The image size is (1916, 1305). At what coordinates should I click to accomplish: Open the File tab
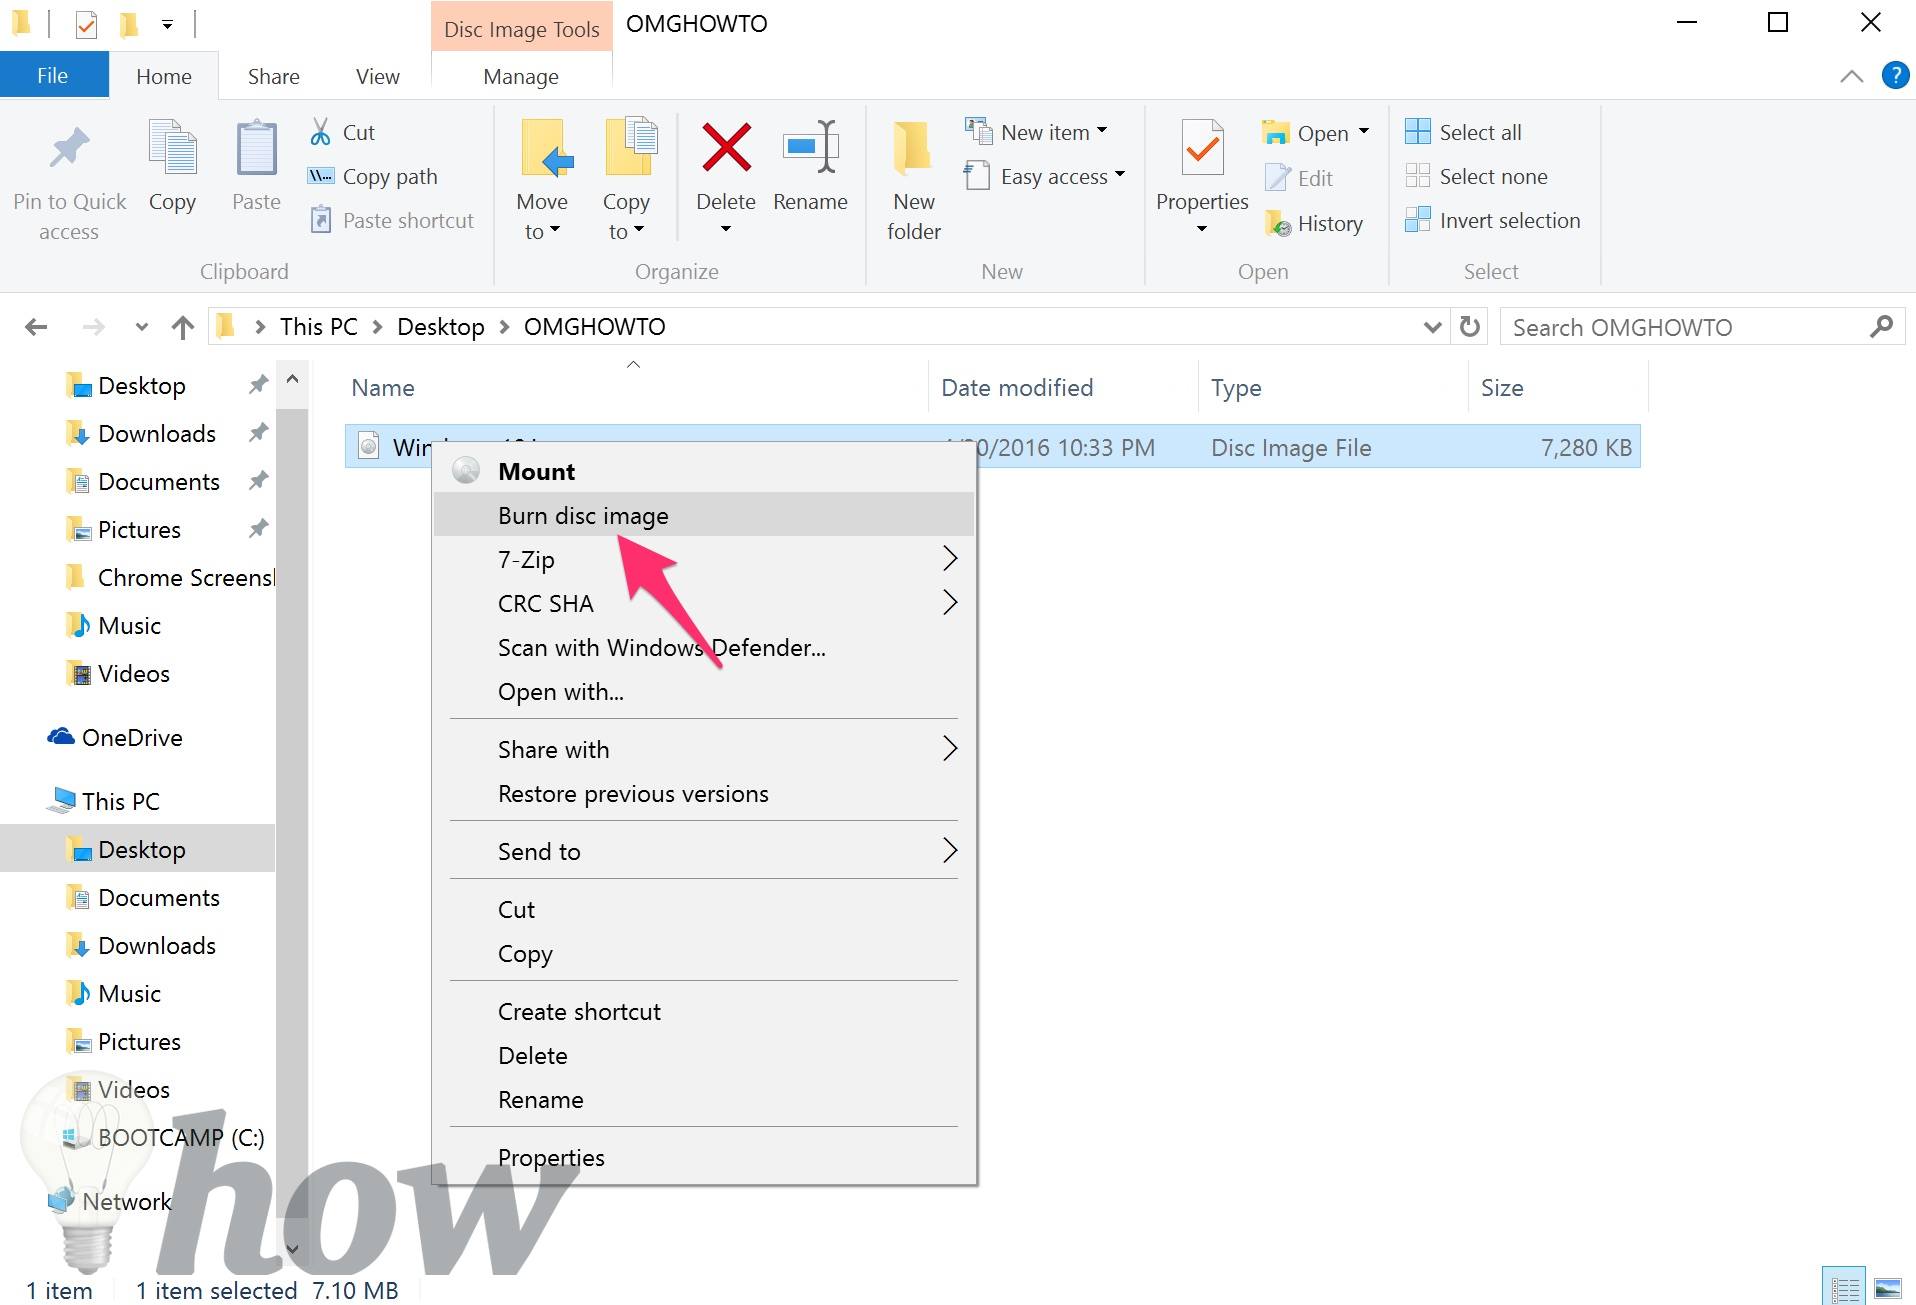click(x=53, y=76)
